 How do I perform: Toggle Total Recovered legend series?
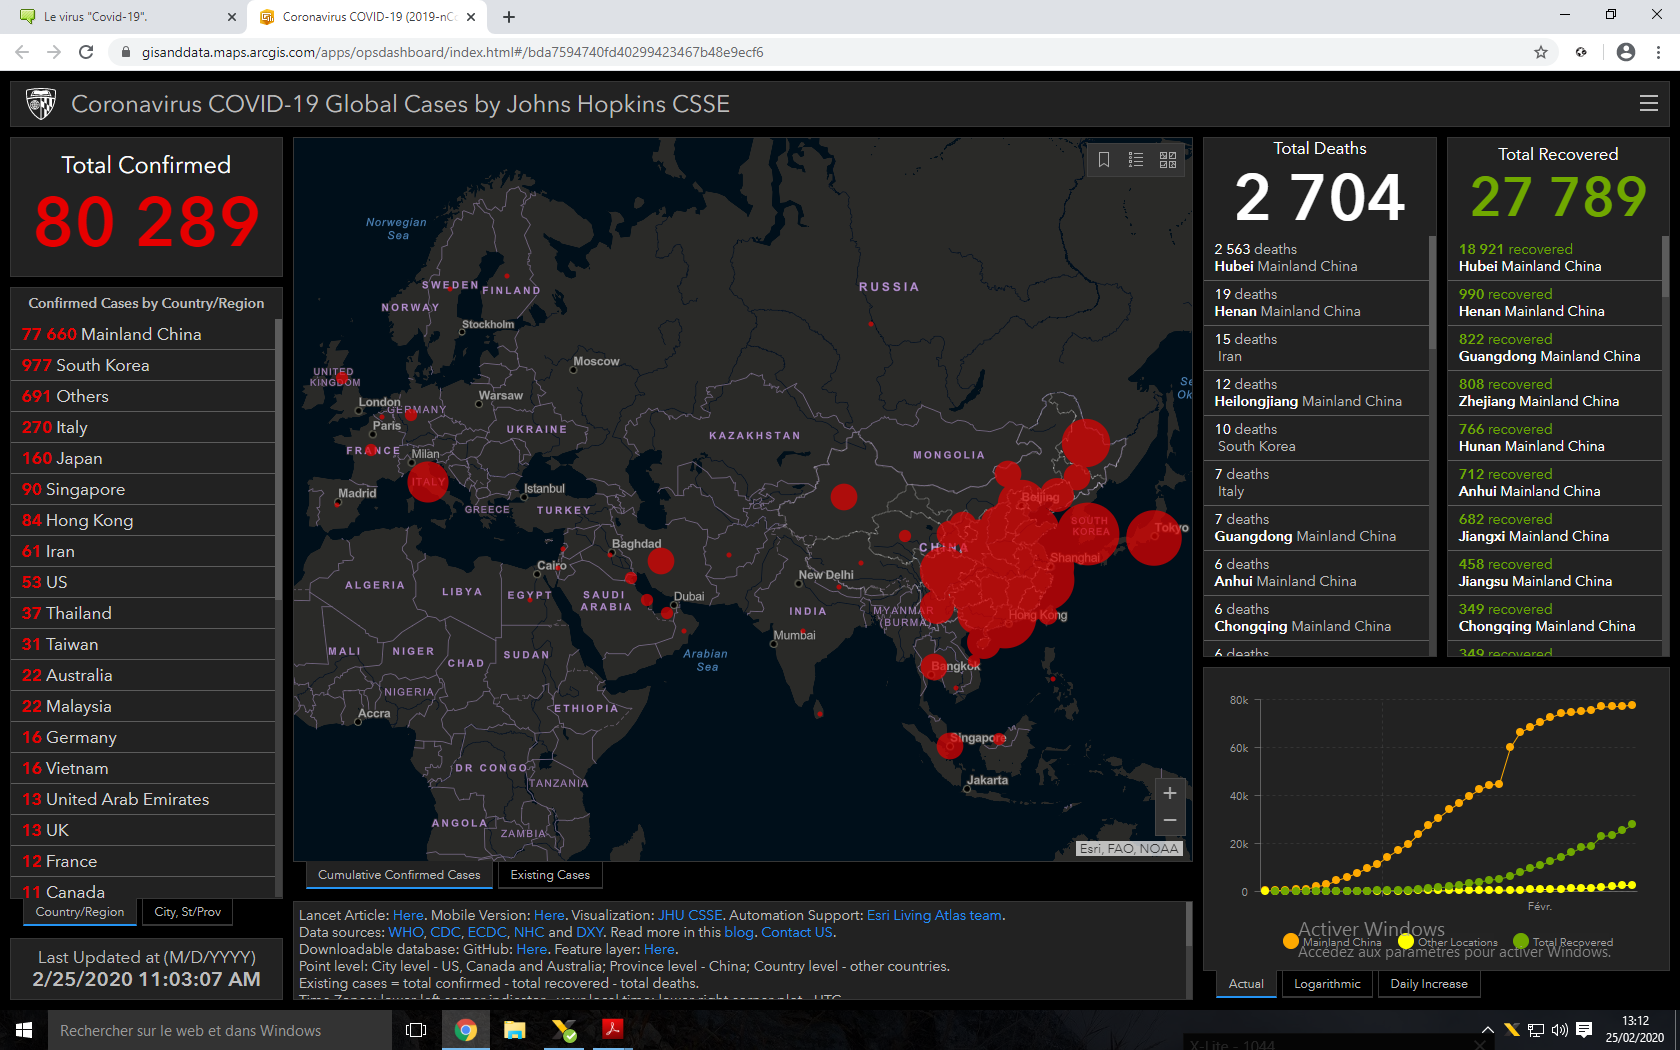(1563, 941)
